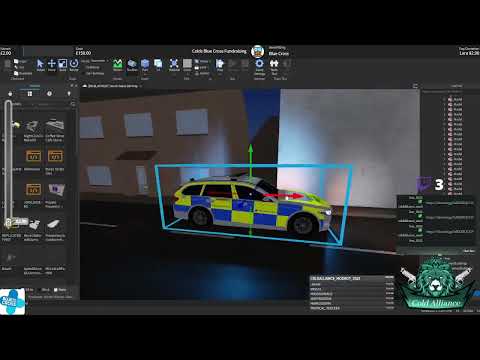Click the round avatar icon beside fundraising title
Image resolution: width=480 pixels, height=360 pixels.
tap(258, 52)
